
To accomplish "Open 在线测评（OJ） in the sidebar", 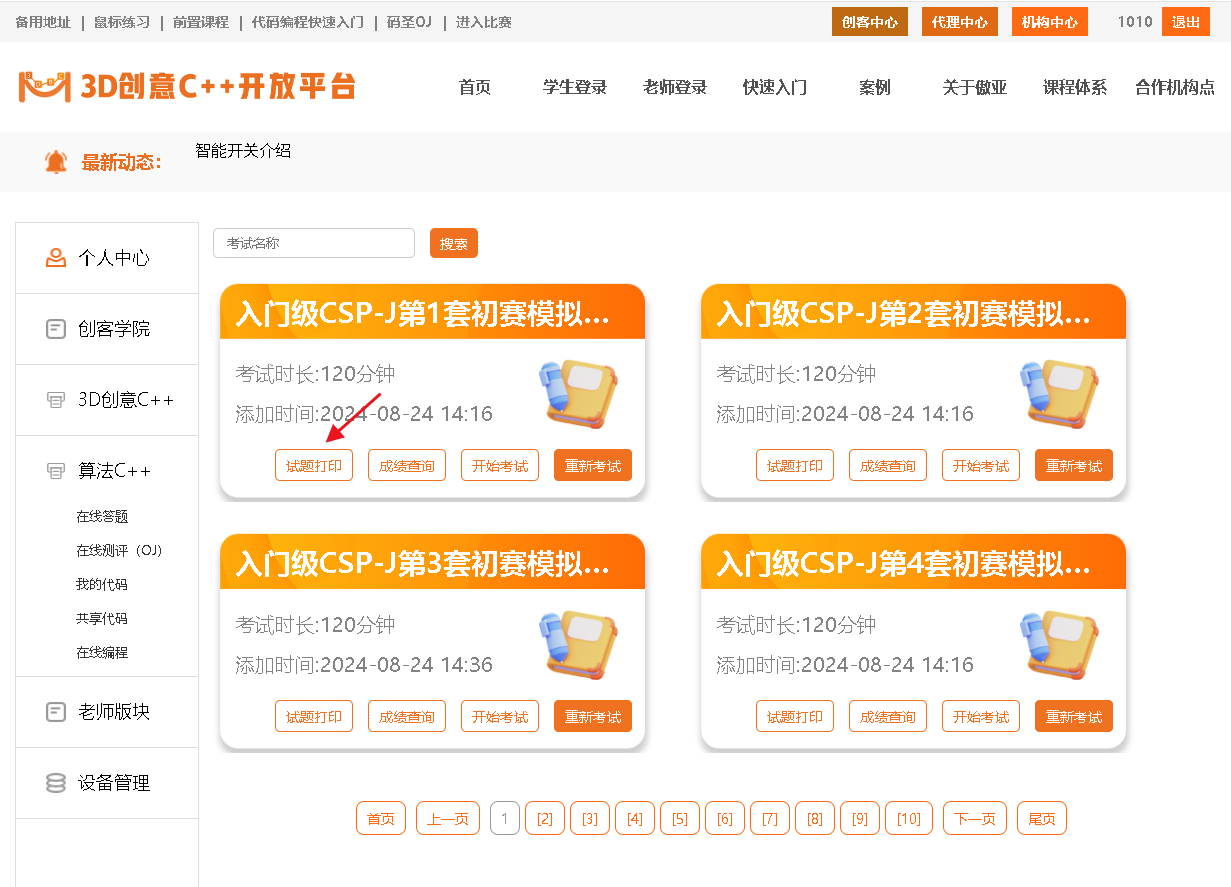I will click(x=118, y=551).
